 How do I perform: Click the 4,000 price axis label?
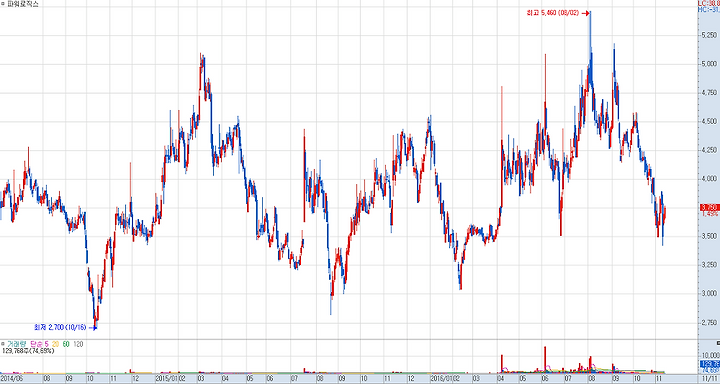click(709, 179)
